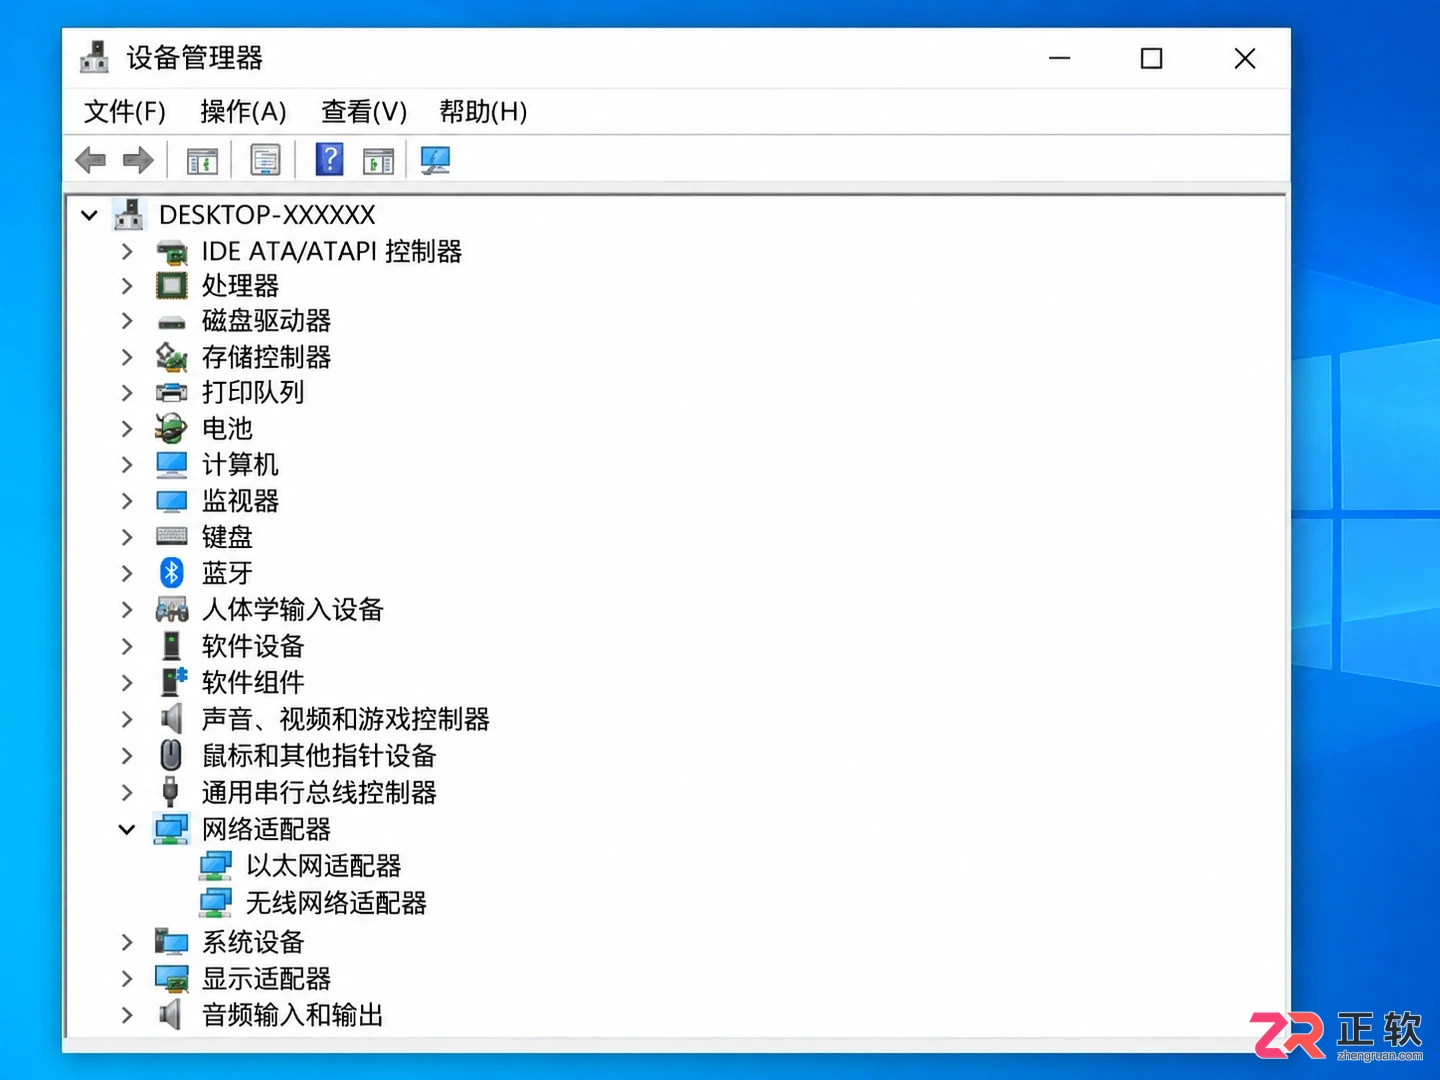The width and height of the screenshot is (1440, 1080).
Task: Click the Forward arrow toolbar icon
Action: 138,160
